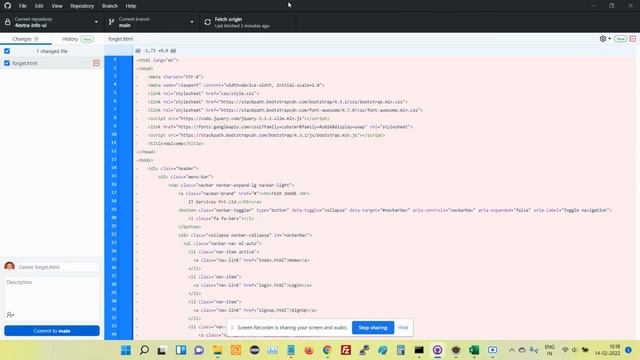Viewport: 640px width, 360px height.
Task: Open the diff settings gear icon
Action: click(x=603, y=38)
